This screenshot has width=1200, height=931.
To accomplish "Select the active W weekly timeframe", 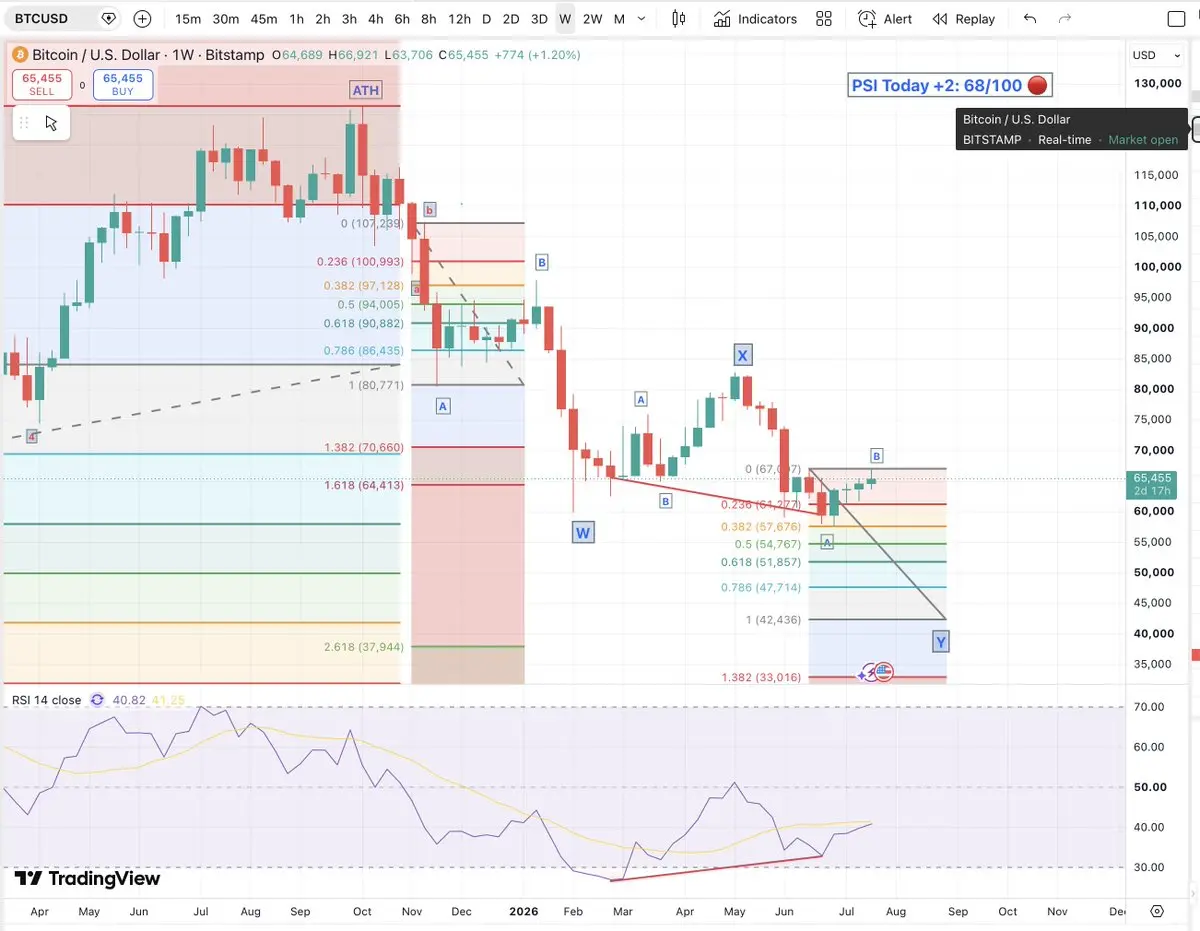I will coord(565,19).
